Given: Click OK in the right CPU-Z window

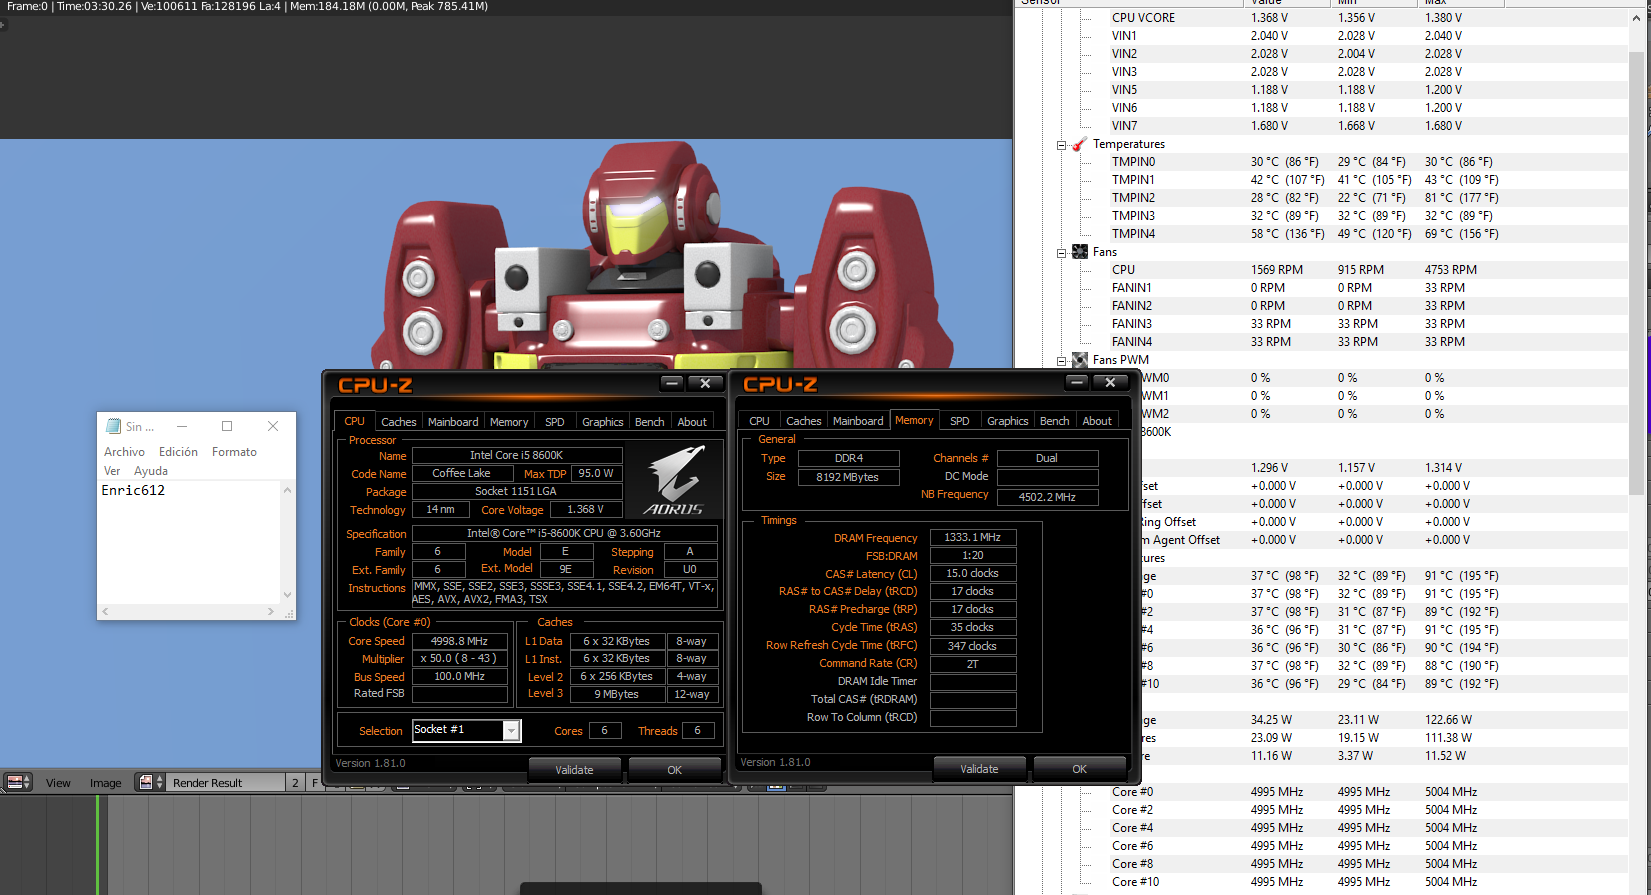Looking at the screenshot, I should (1080, 769).
